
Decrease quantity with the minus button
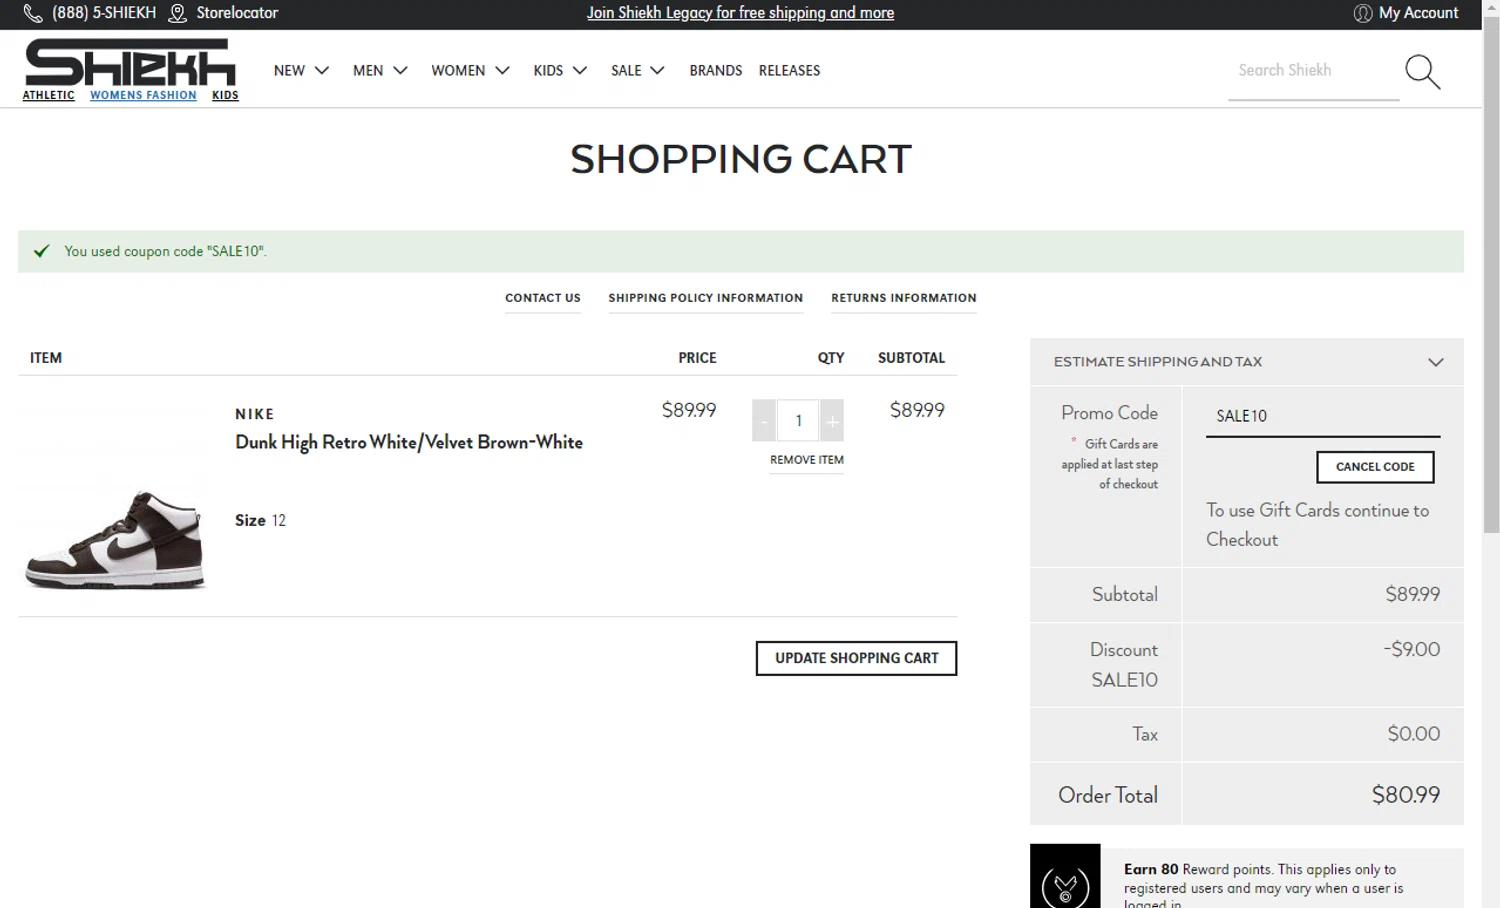click(764, 421)
